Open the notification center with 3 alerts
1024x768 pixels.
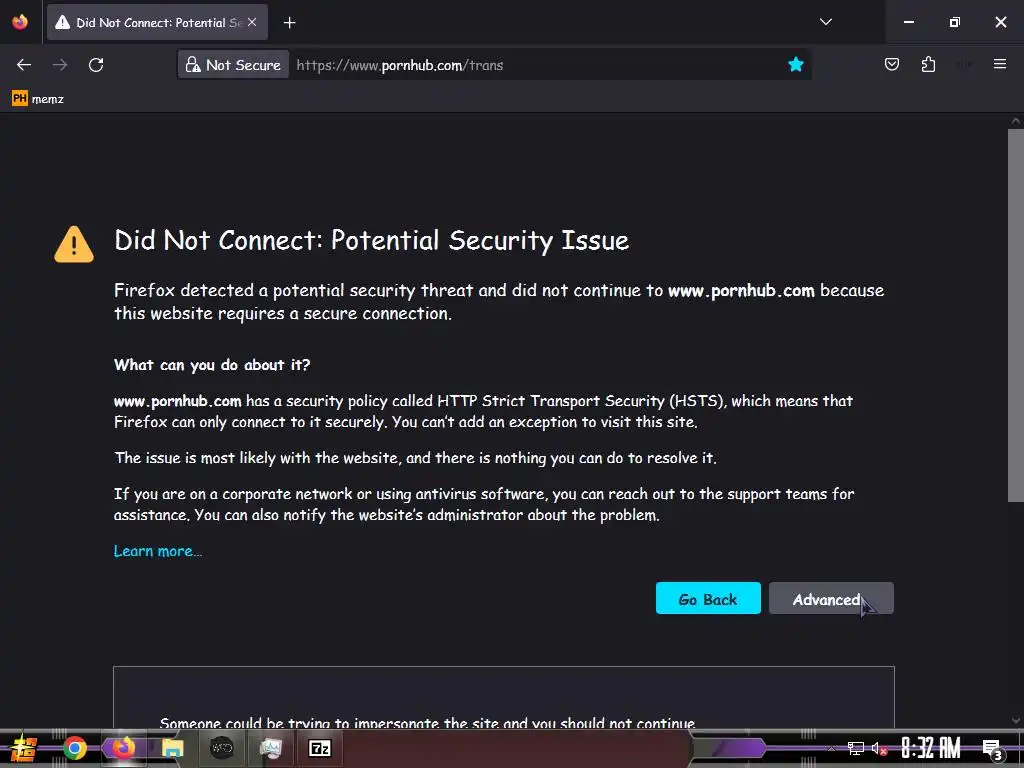[x=992, y=749]
